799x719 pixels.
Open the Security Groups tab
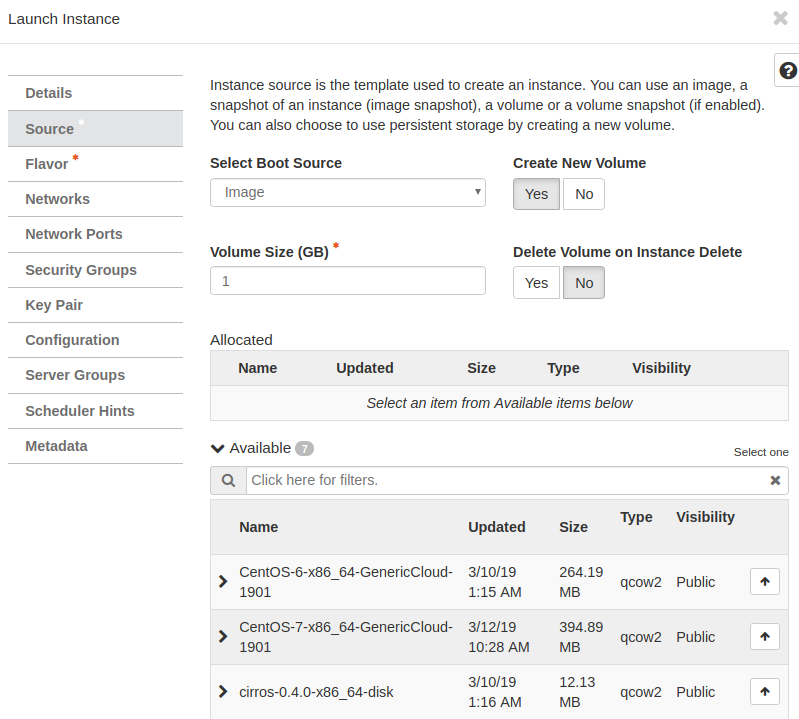(x=81, y=270)
